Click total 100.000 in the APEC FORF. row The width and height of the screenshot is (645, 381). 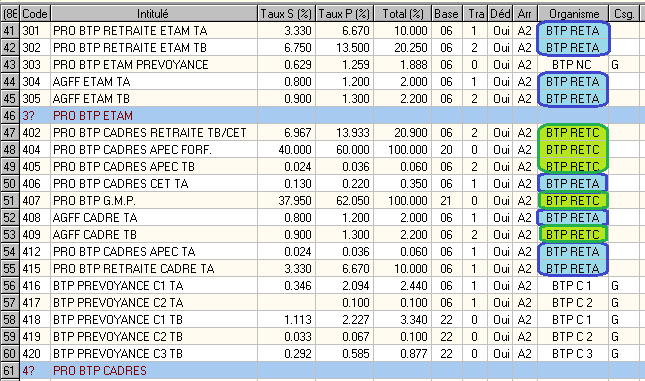[403, 150]
